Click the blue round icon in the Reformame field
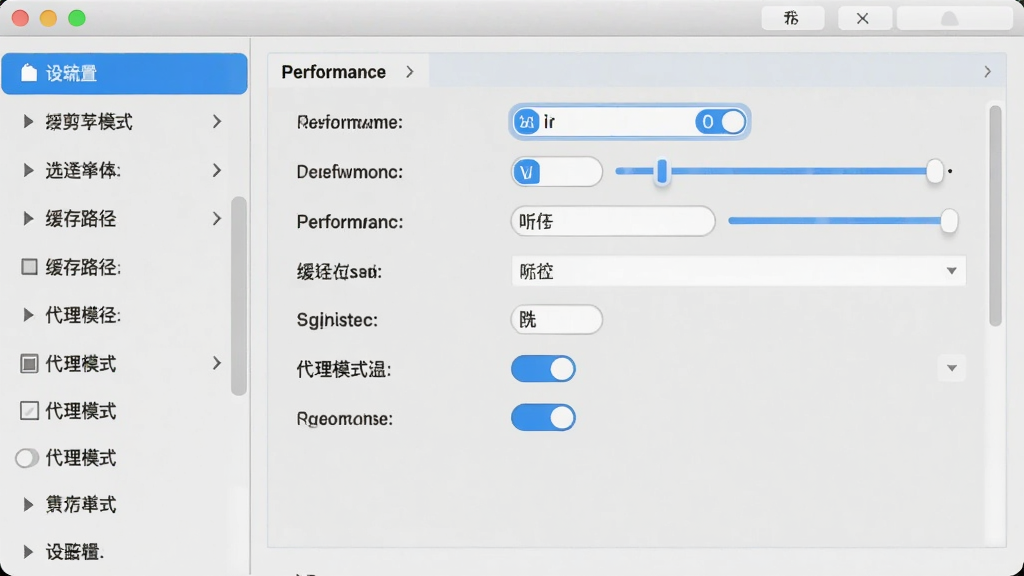The height and width of the screenshot is (576, 1024). [526, 121]
